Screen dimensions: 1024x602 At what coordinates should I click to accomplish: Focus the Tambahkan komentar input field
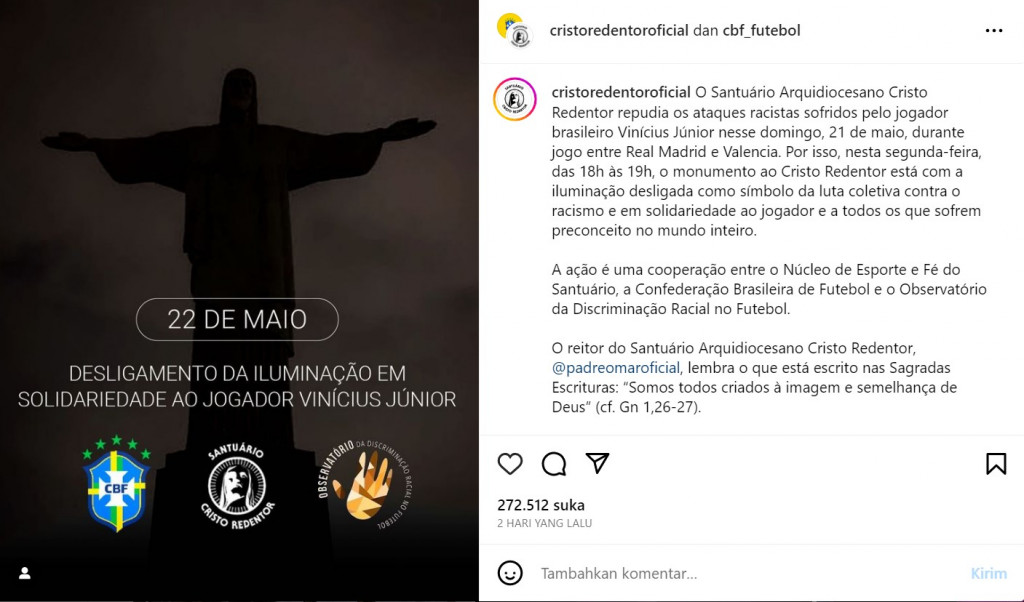751,573
